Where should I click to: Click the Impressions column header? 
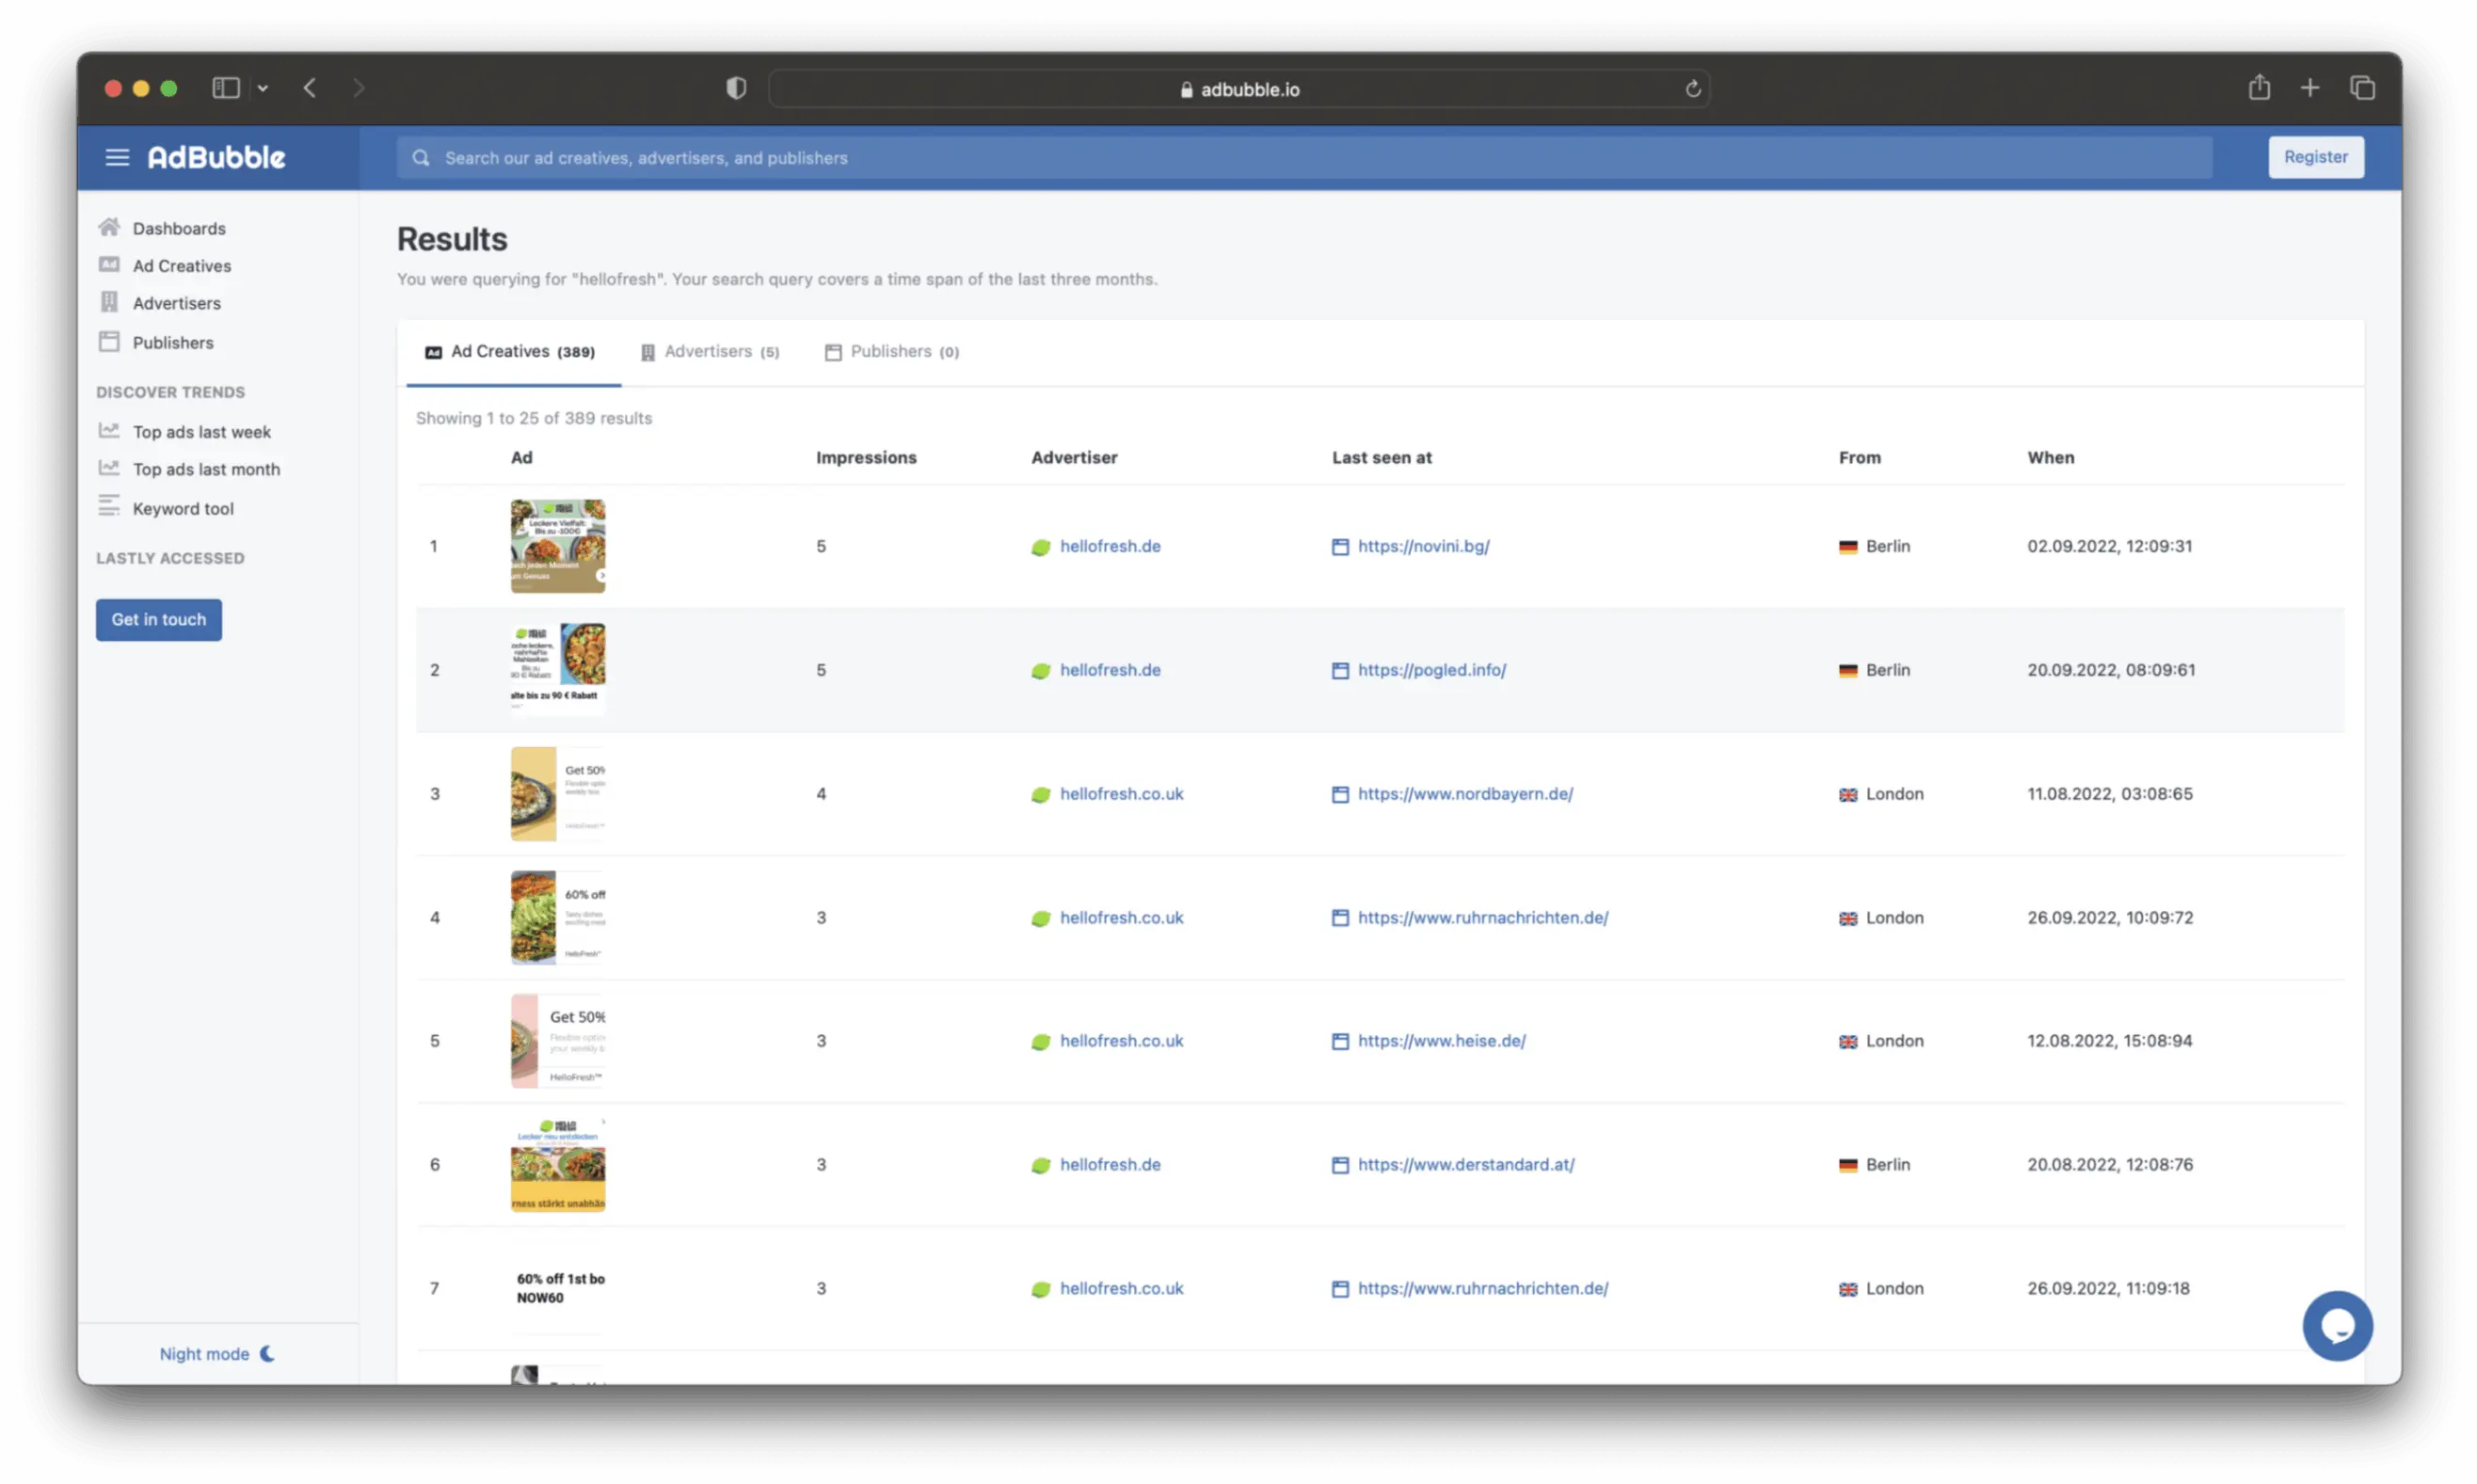click(865, 457)
